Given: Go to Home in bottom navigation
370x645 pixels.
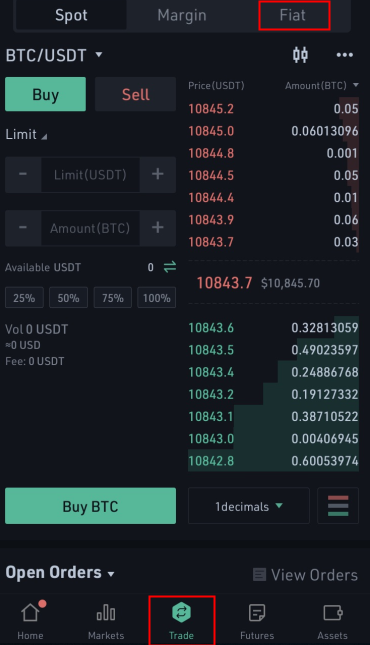Looking at the screenshot, I should pyautogui.click(x=30, y=620).
